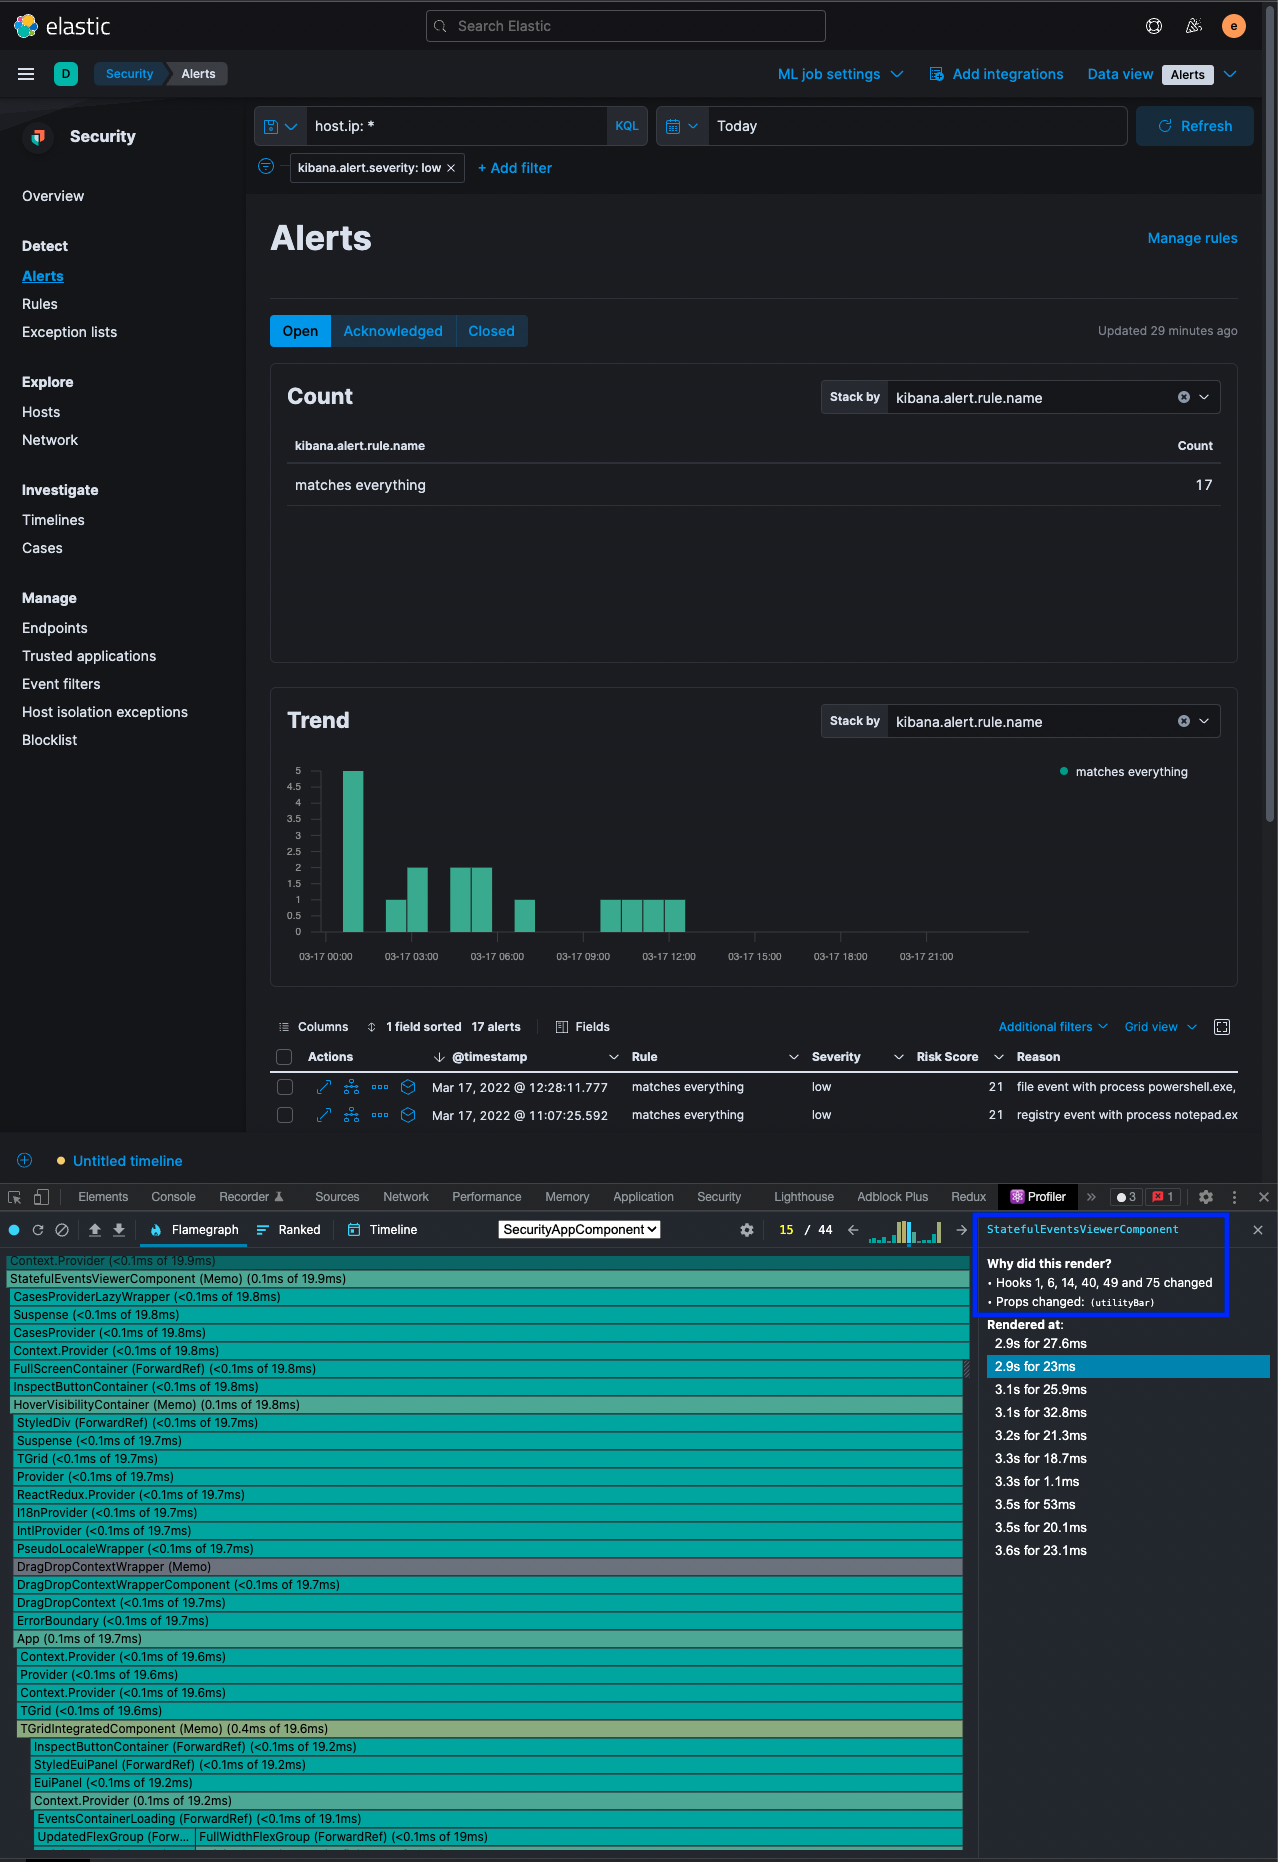This screenshot has height=1862, width=1278.
Task: Open Ranked view in Profiler
Action: coord(288,1230)
